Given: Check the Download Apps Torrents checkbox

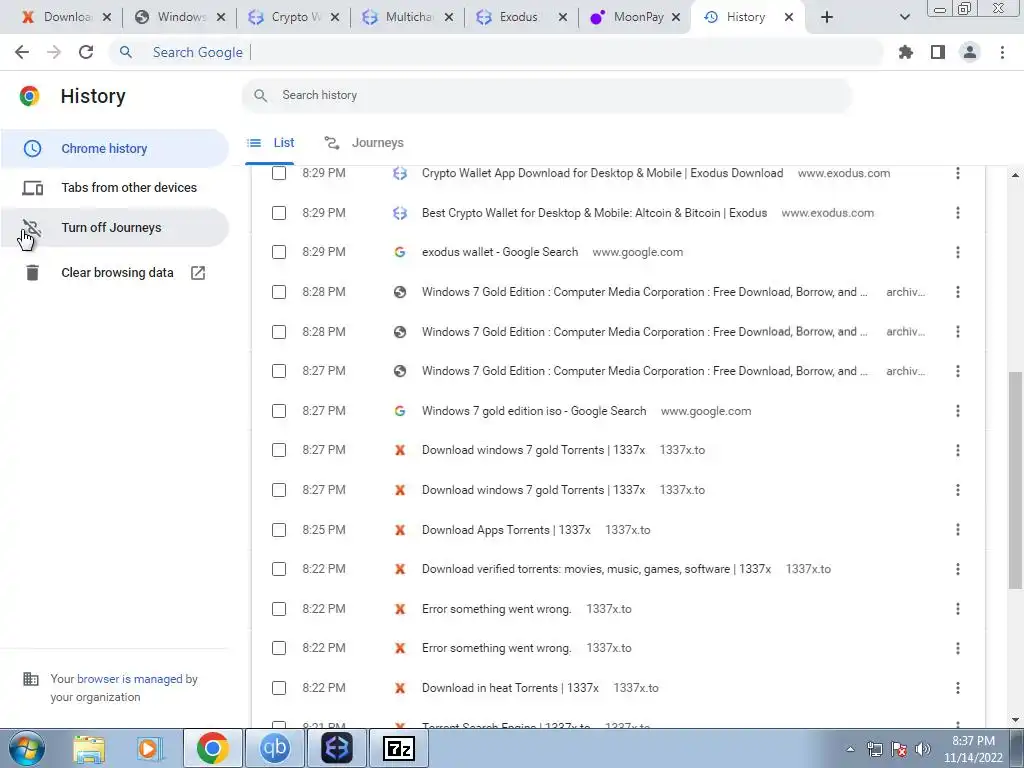Looking at the screenshot, I should click(x=279, y=530).
